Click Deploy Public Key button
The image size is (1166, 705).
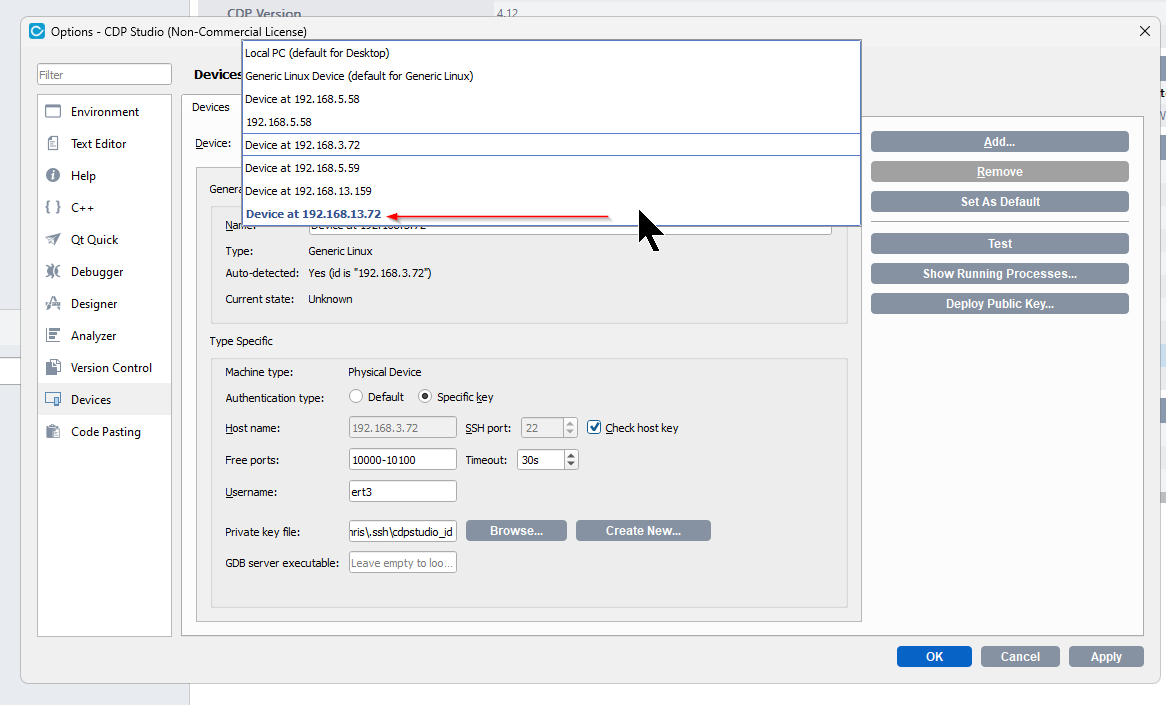click(x=999, y=303)
